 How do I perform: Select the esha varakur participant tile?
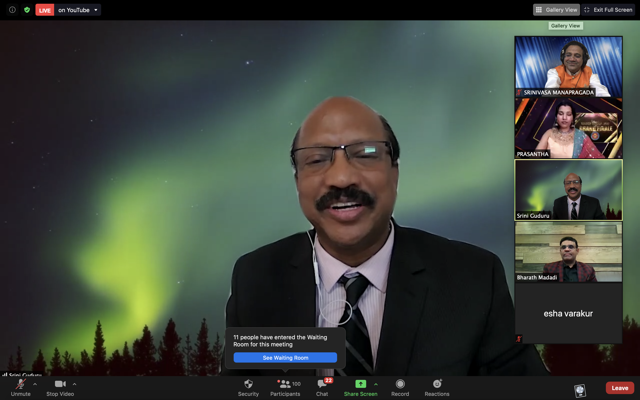pos(568,313)
